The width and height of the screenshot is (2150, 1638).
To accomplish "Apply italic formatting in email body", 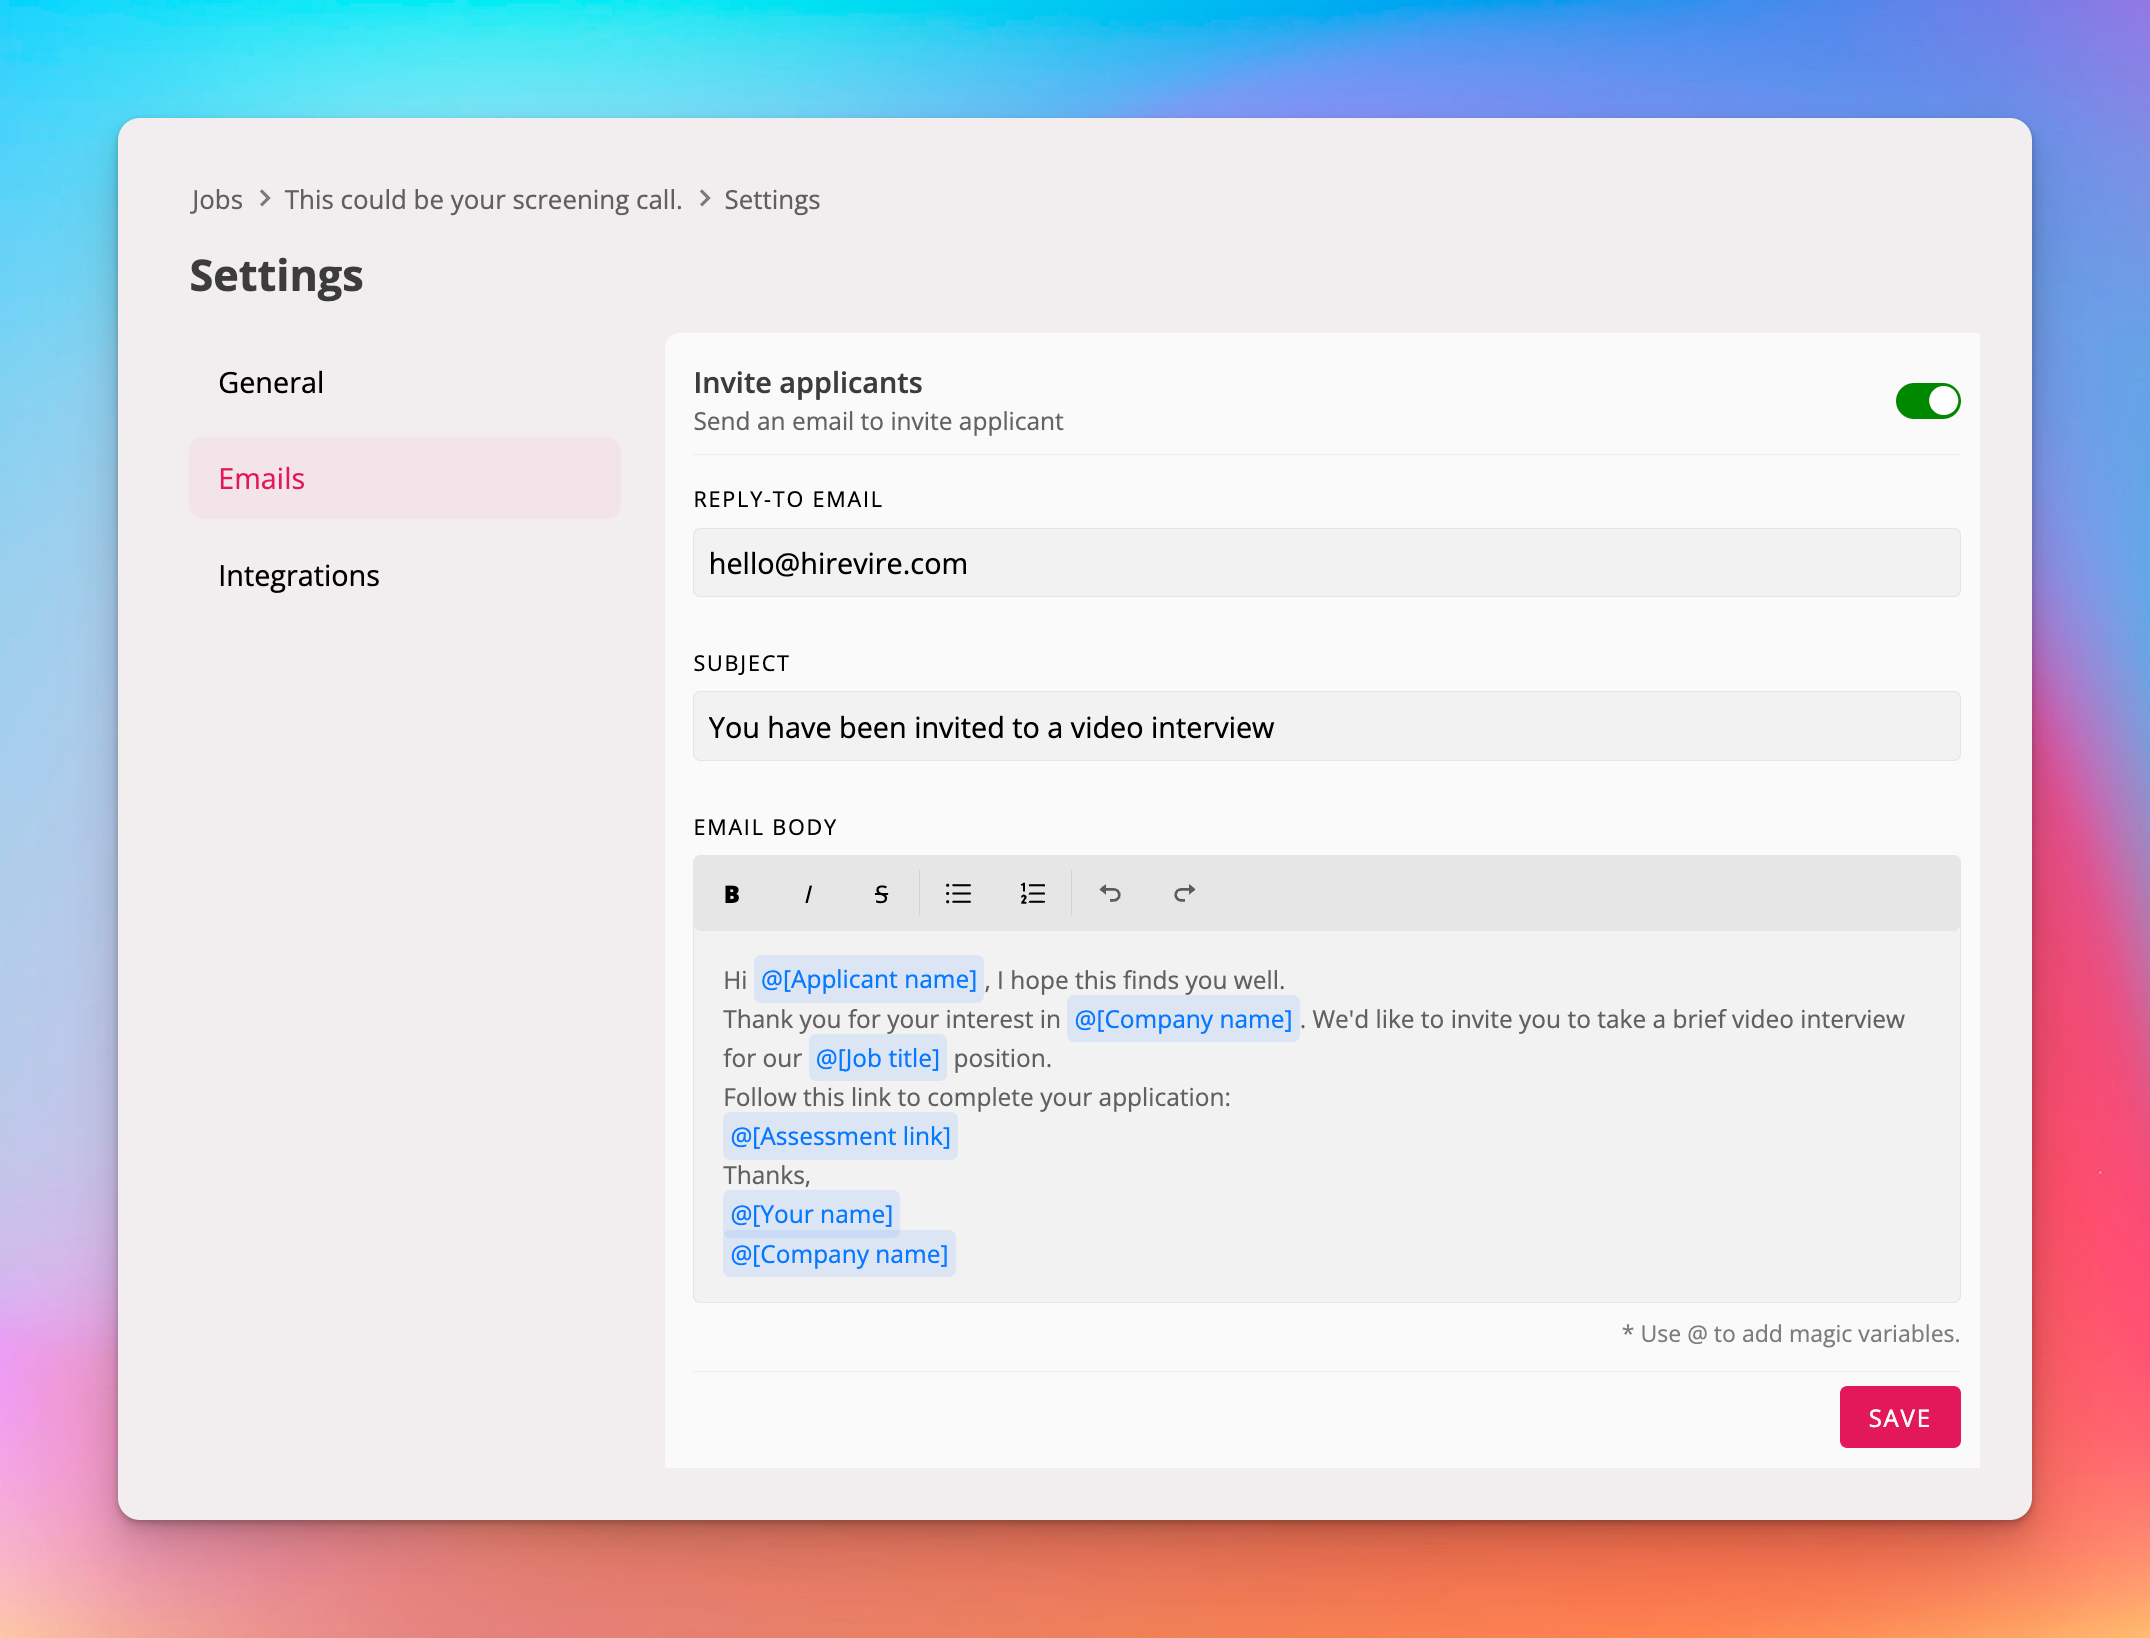I will tap(808, 894).
